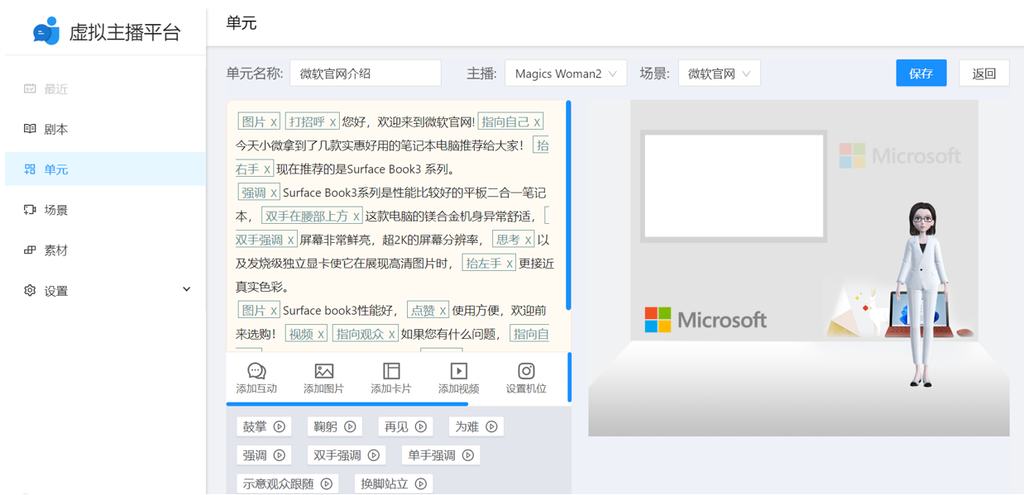Click the script editor vertical scrollbar
Screen dimensions: 1024x495
pos(569,204)
